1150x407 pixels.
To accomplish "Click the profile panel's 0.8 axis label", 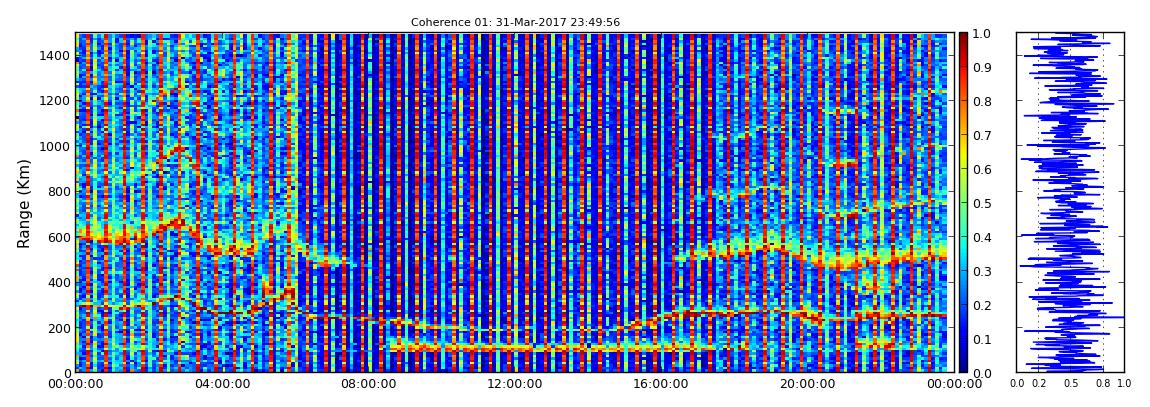I will tap(1104, 384).
